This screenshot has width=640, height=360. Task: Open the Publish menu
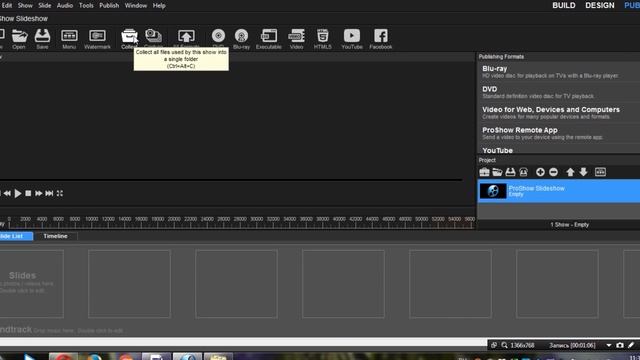click(109, 6)
